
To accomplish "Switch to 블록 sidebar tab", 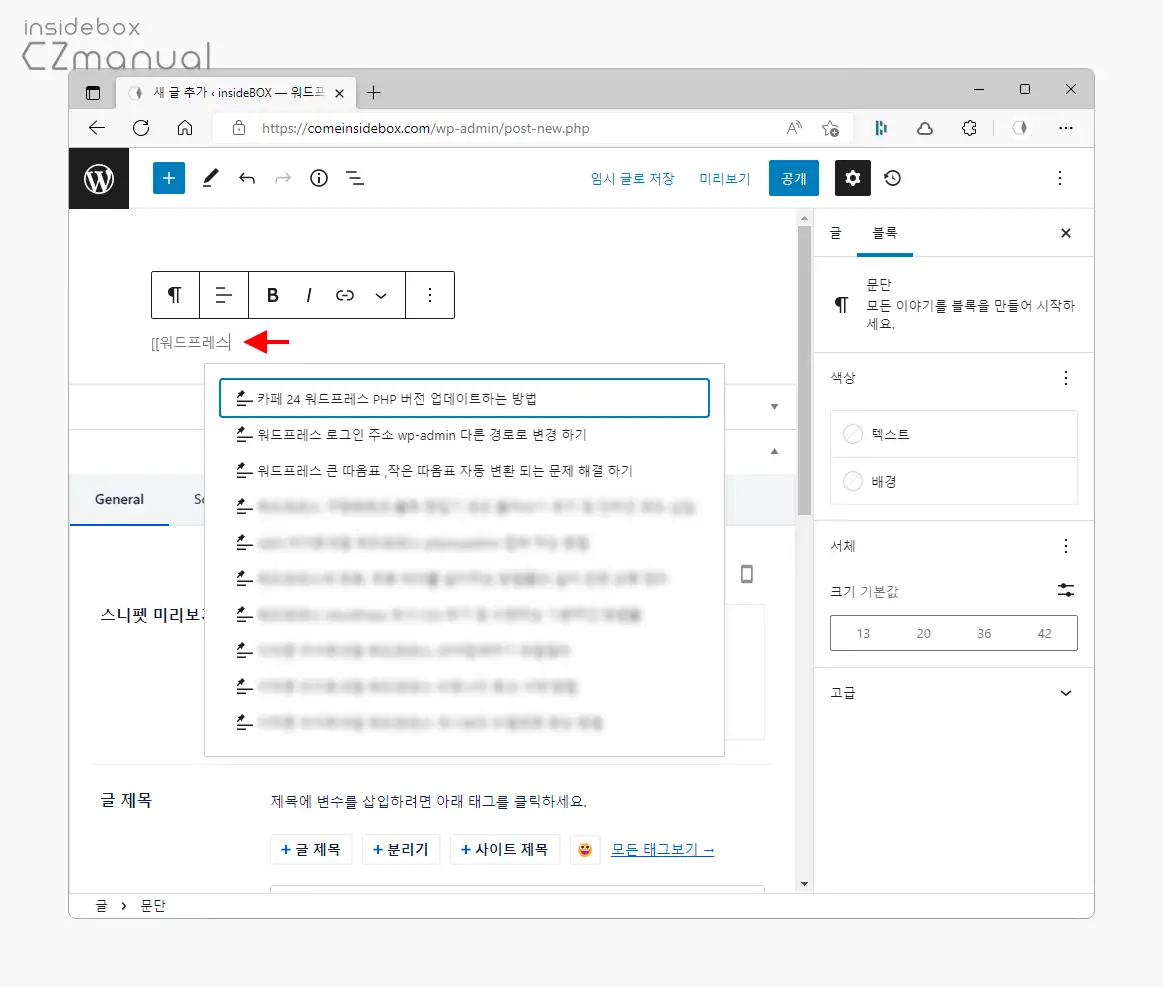I will click(x=885, y=233).
